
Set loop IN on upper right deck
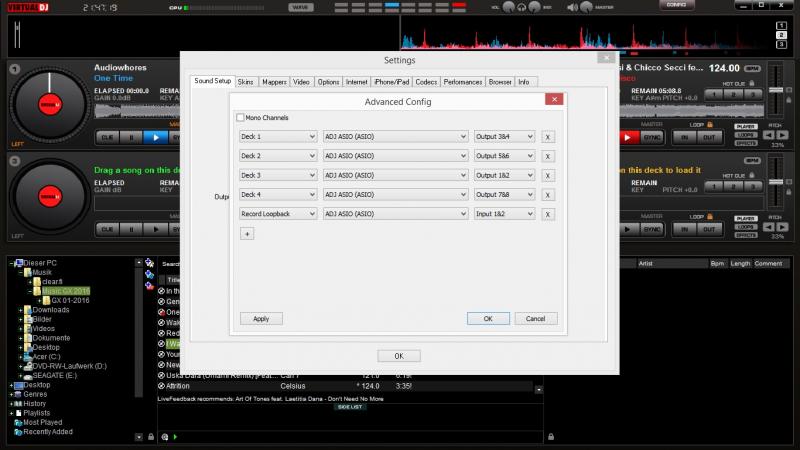(x=684, y=137)
